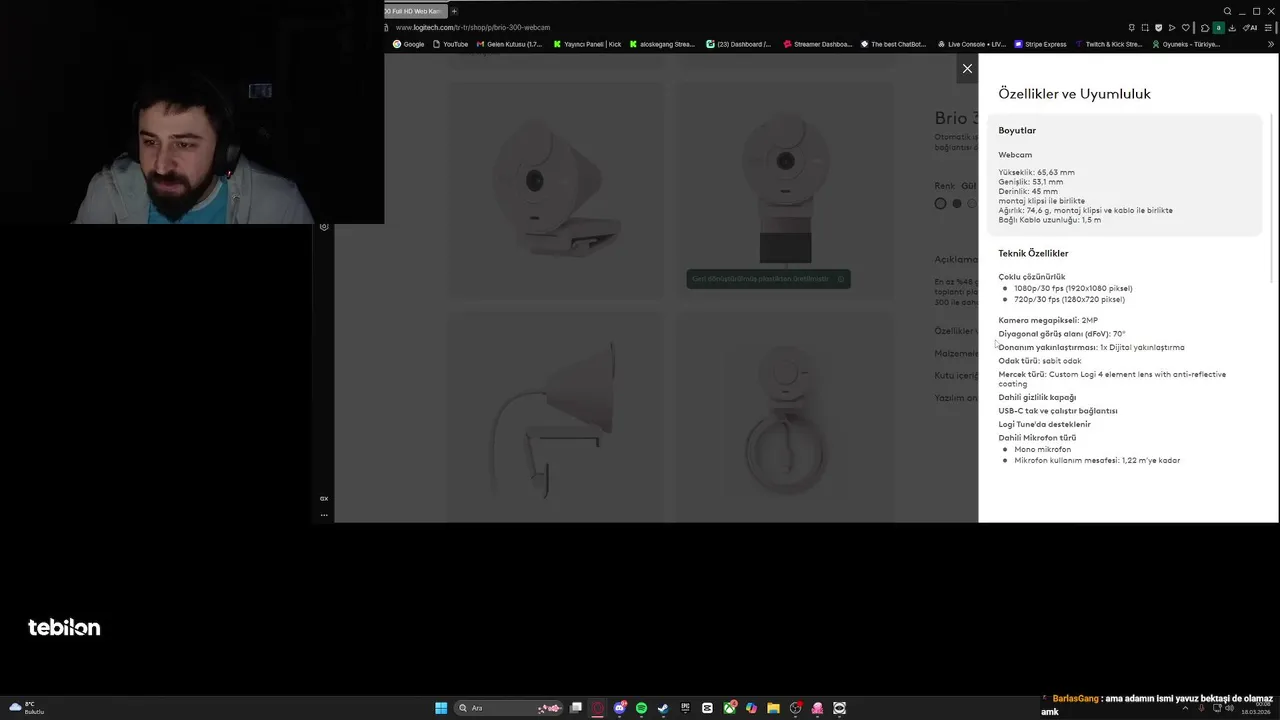Open OBS Studio from the taskbar
Image resolution: width=1280 pixels, height=720 pixels.
796,708
